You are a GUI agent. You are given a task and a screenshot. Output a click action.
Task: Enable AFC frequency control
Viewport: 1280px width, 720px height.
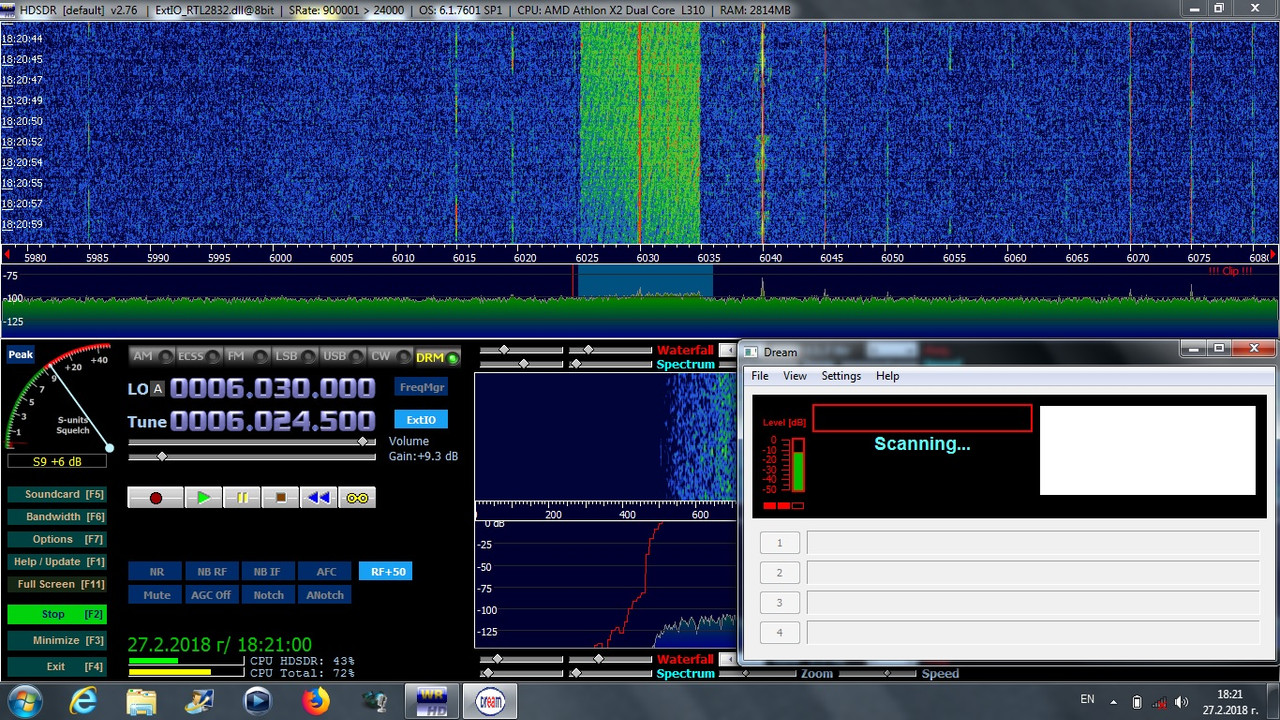(326, 572)
